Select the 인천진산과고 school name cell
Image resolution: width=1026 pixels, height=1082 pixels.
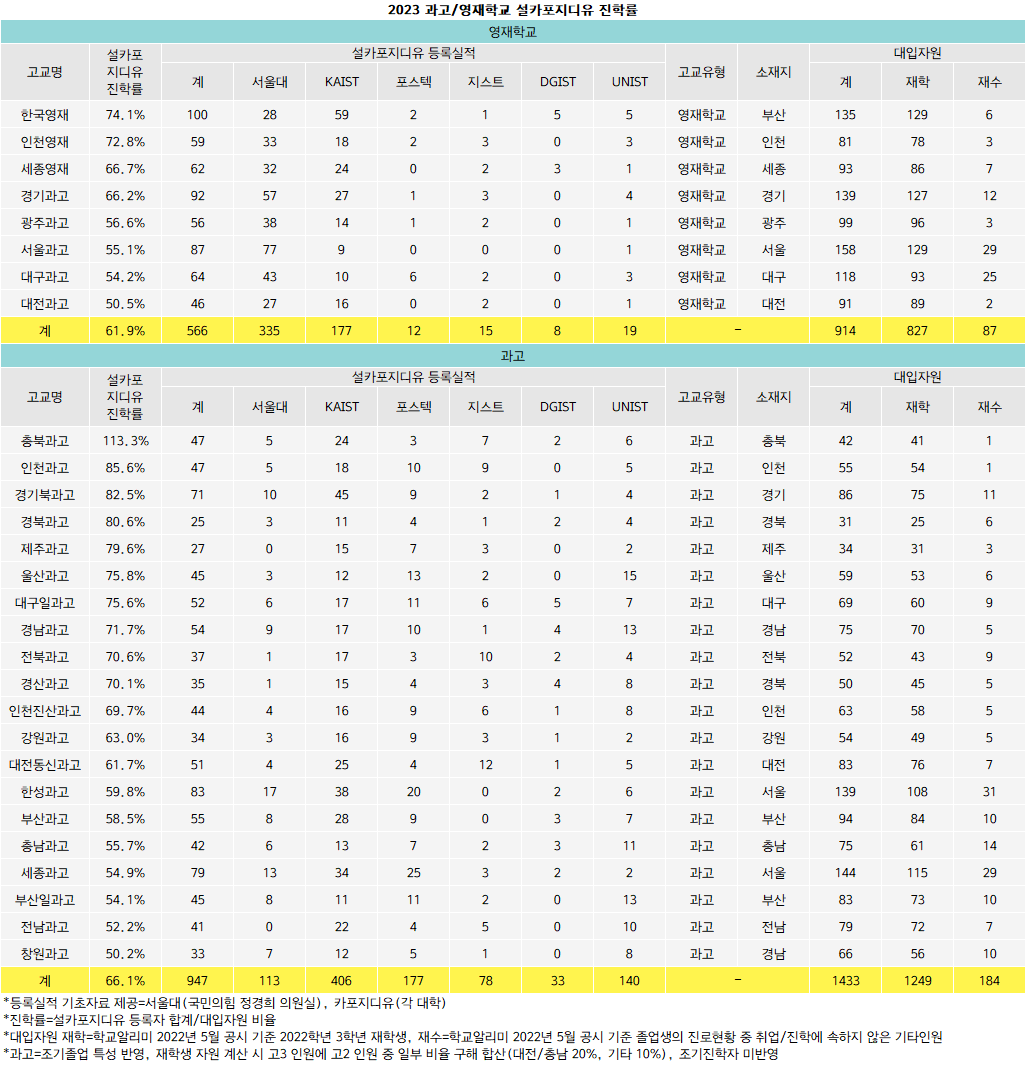pyautogui.click(x=45, y=710)
